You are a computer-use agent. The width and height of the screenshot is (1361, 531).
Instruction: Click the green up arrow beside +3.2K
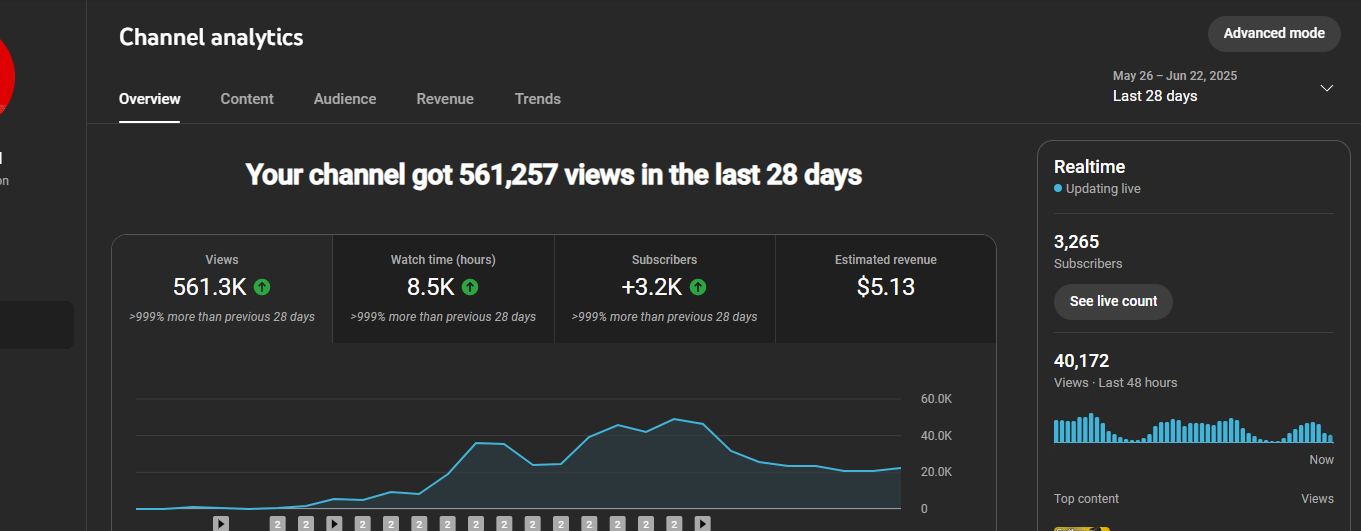(698, 287)
